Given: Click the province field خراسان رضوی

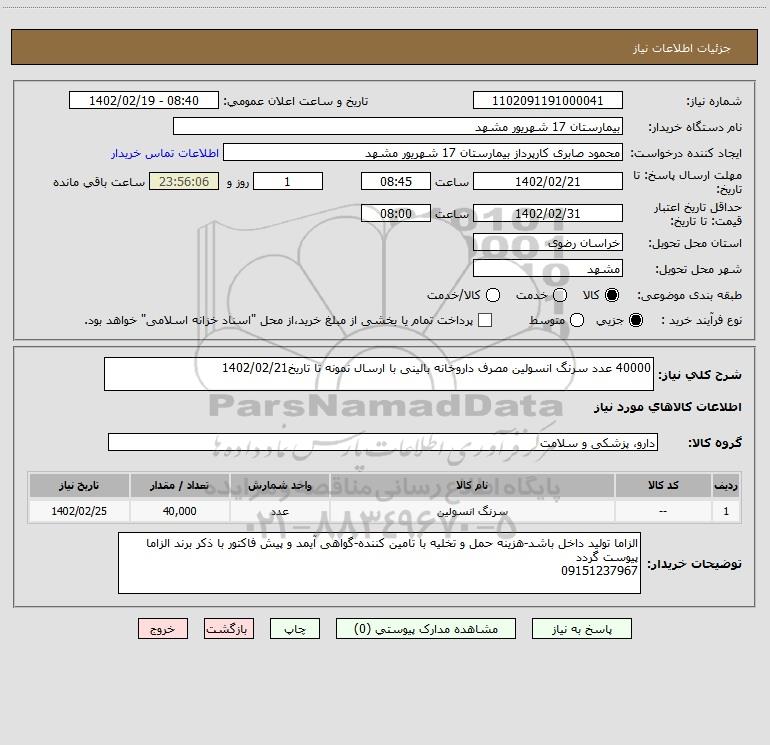Looking at the screenshot, I should point(548,242).
